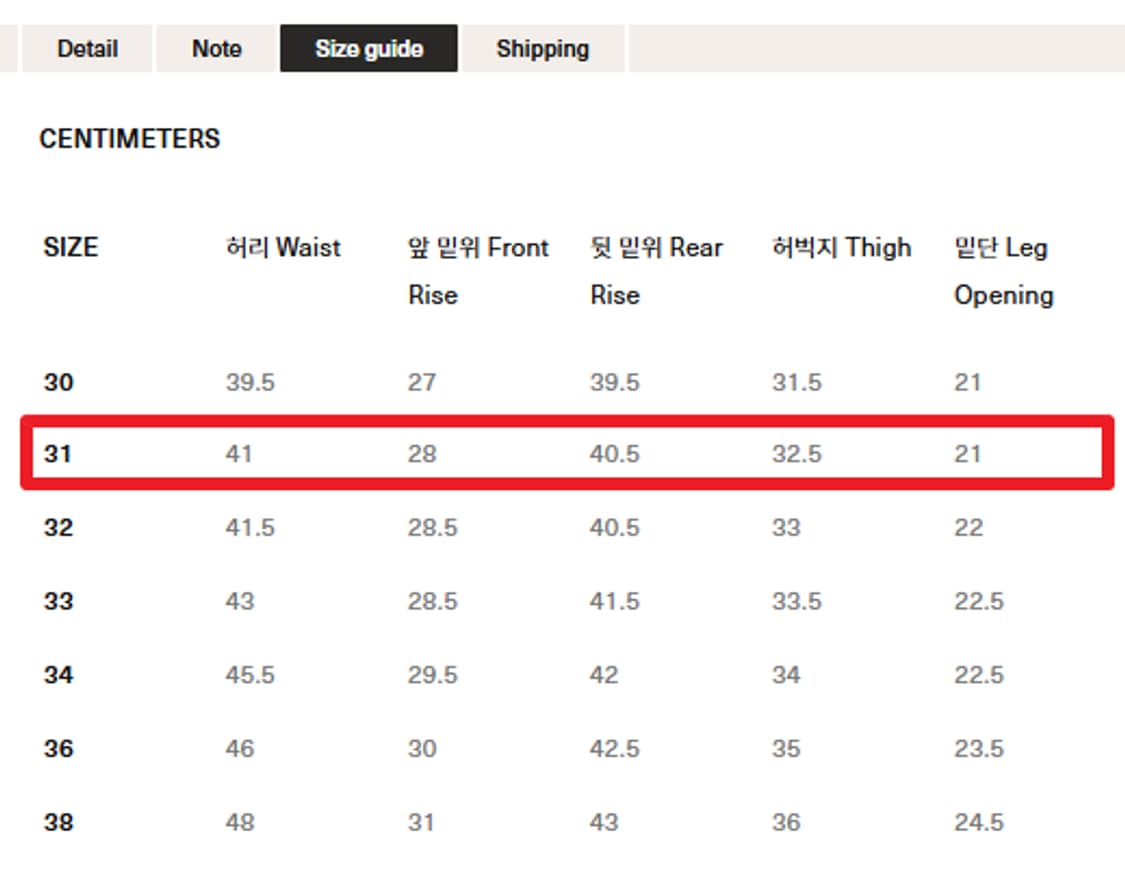The width and height of the screenshot is (1125, 874).
Task: Click the 허벅지 Thigh column header
Action: tap(842, 248)
